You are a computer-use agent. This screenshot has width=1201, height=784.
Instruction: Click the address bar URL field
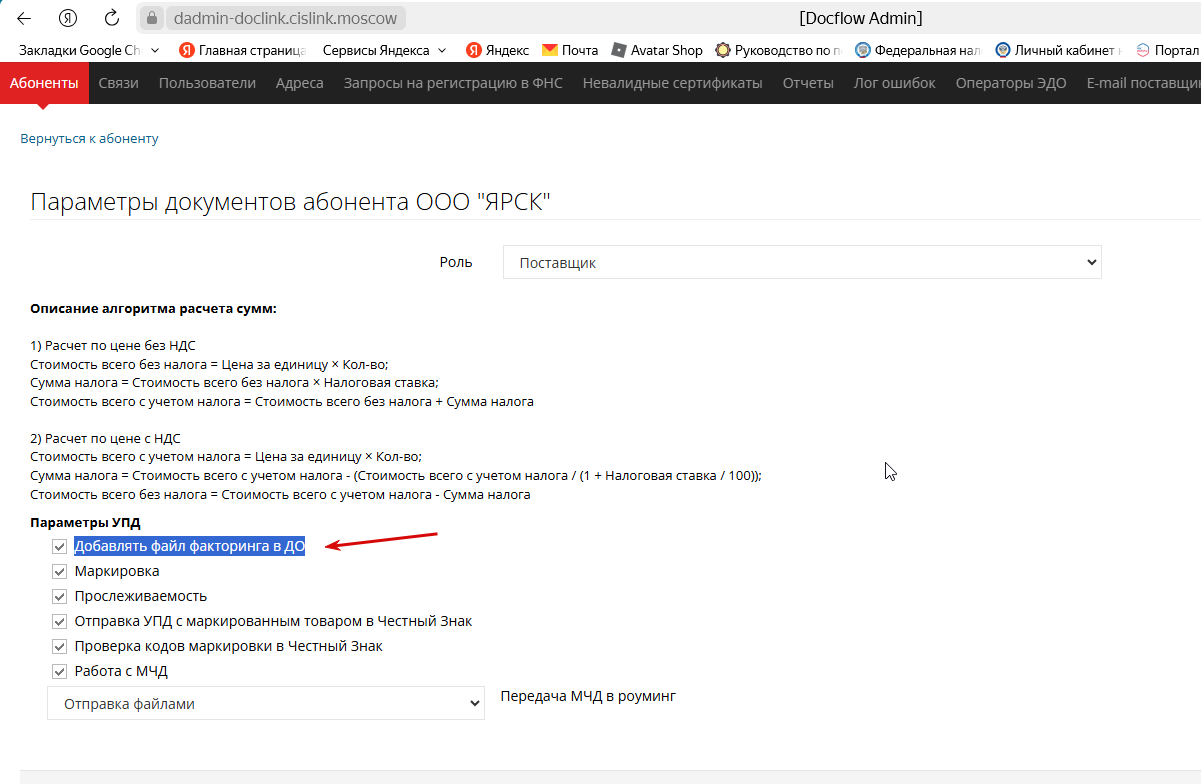tap(284, 18)
